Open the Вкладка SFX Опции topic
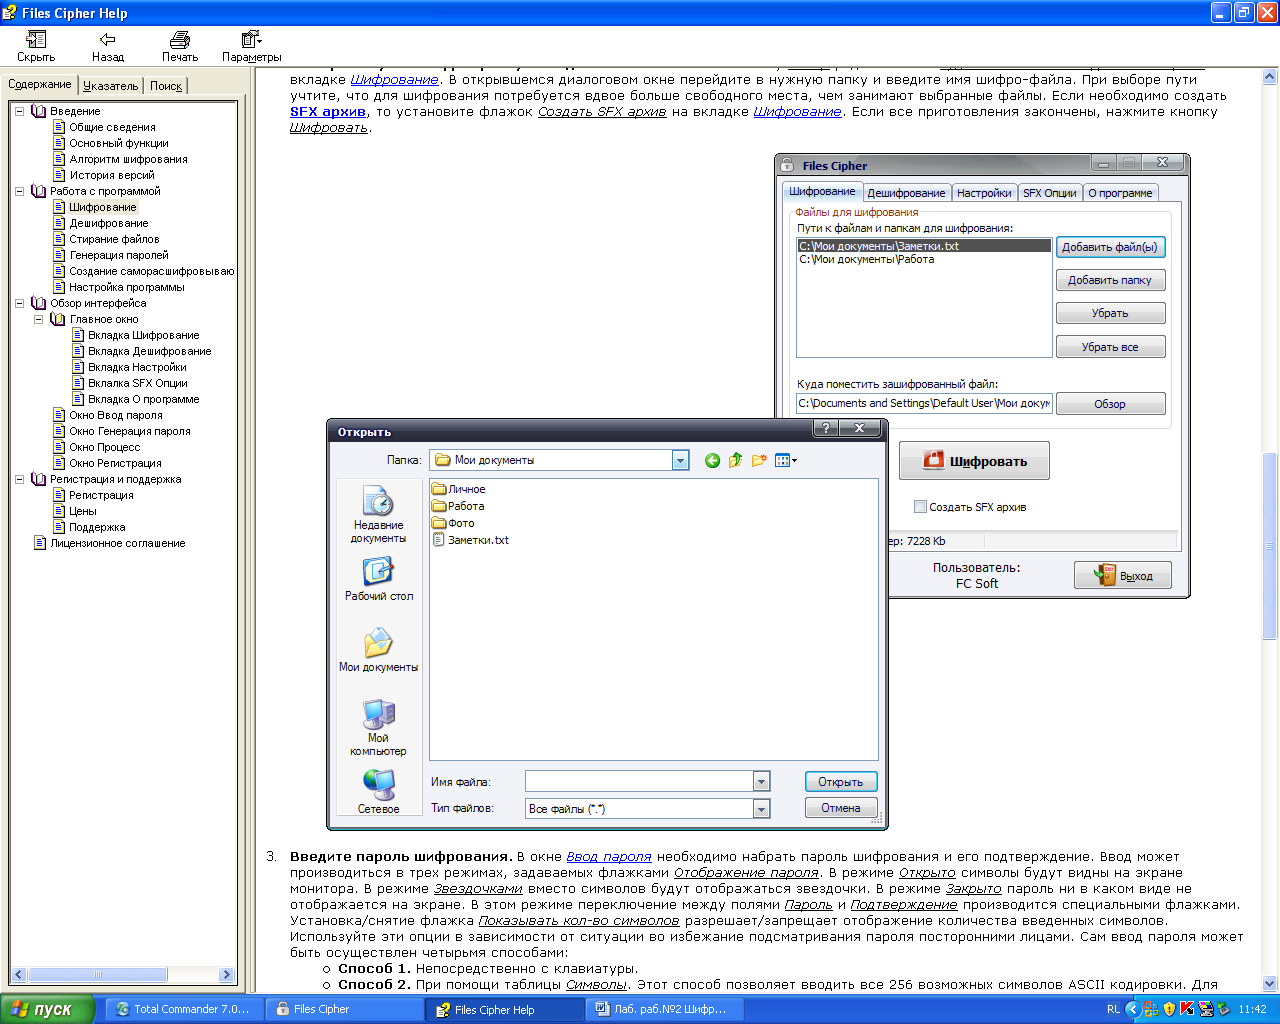This screenshot has height=1024, width=1280. pyautogui.click(x=138, y=383)
